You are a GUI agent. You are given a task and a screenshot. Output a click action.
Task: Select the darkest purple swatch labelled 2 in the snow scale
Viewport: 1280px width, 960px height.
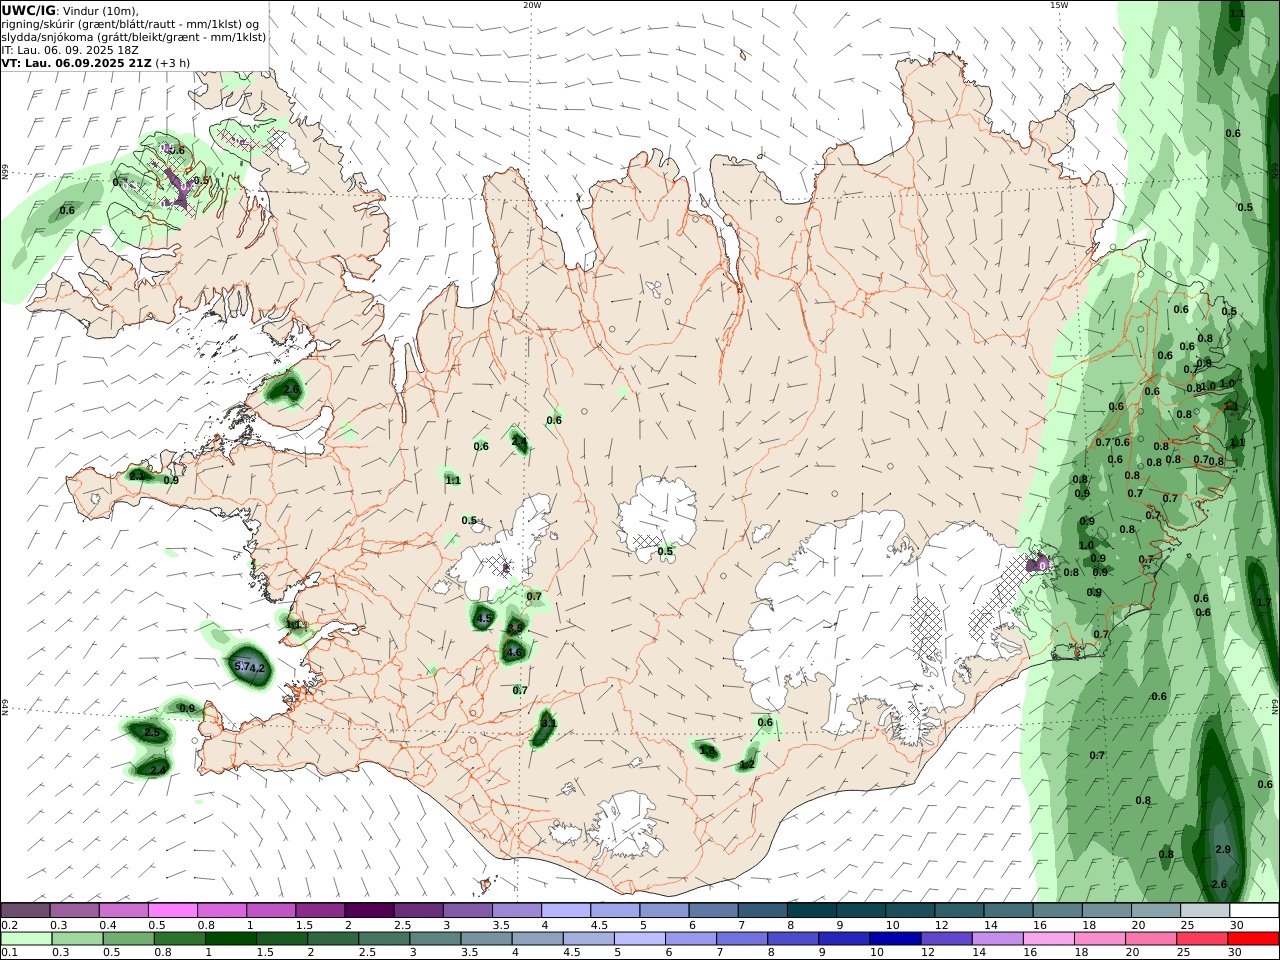[x=369, y=911]
